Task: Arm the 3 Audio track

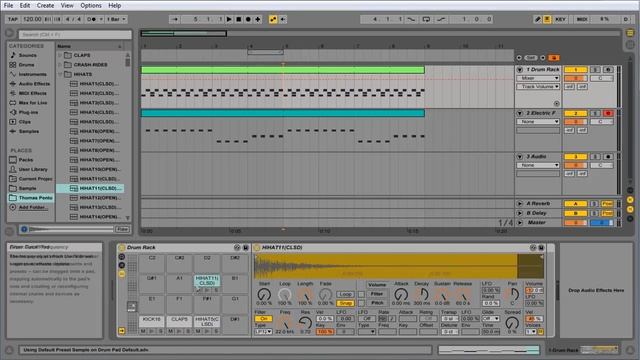Action: coord(608,157)
